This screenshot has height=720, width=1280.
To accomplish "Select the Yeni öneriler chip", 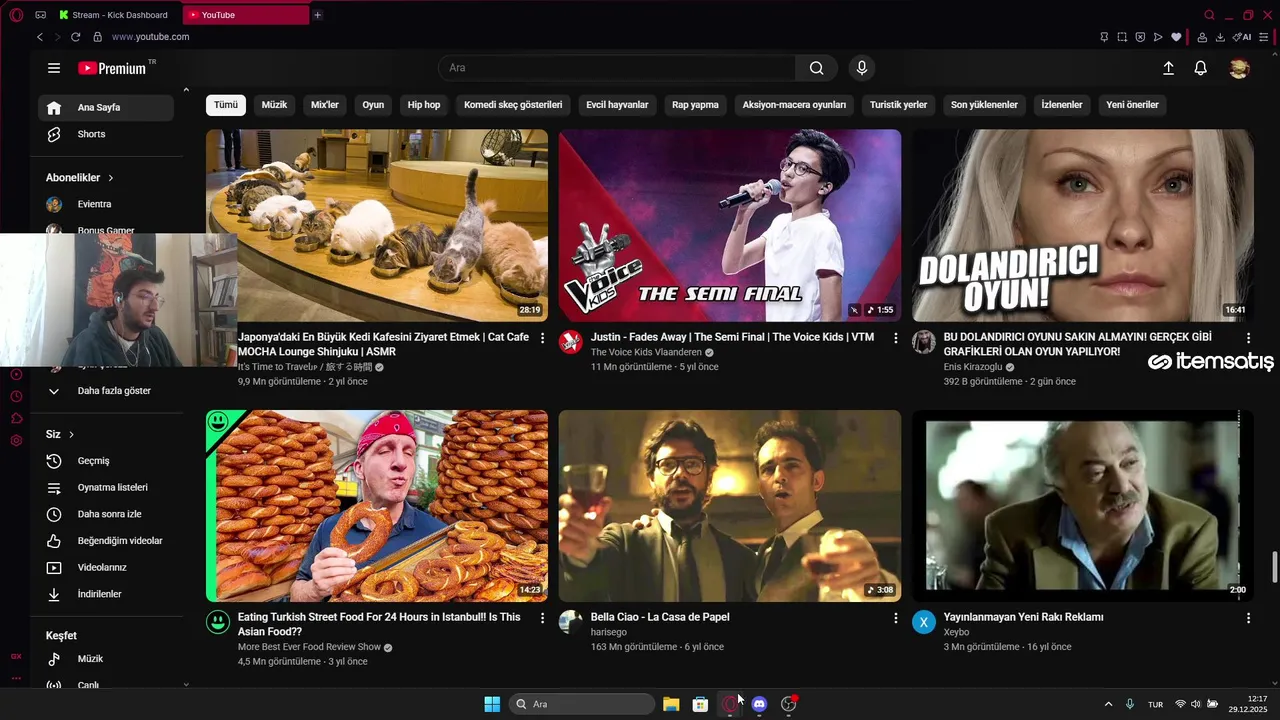I will [1132, 105].
